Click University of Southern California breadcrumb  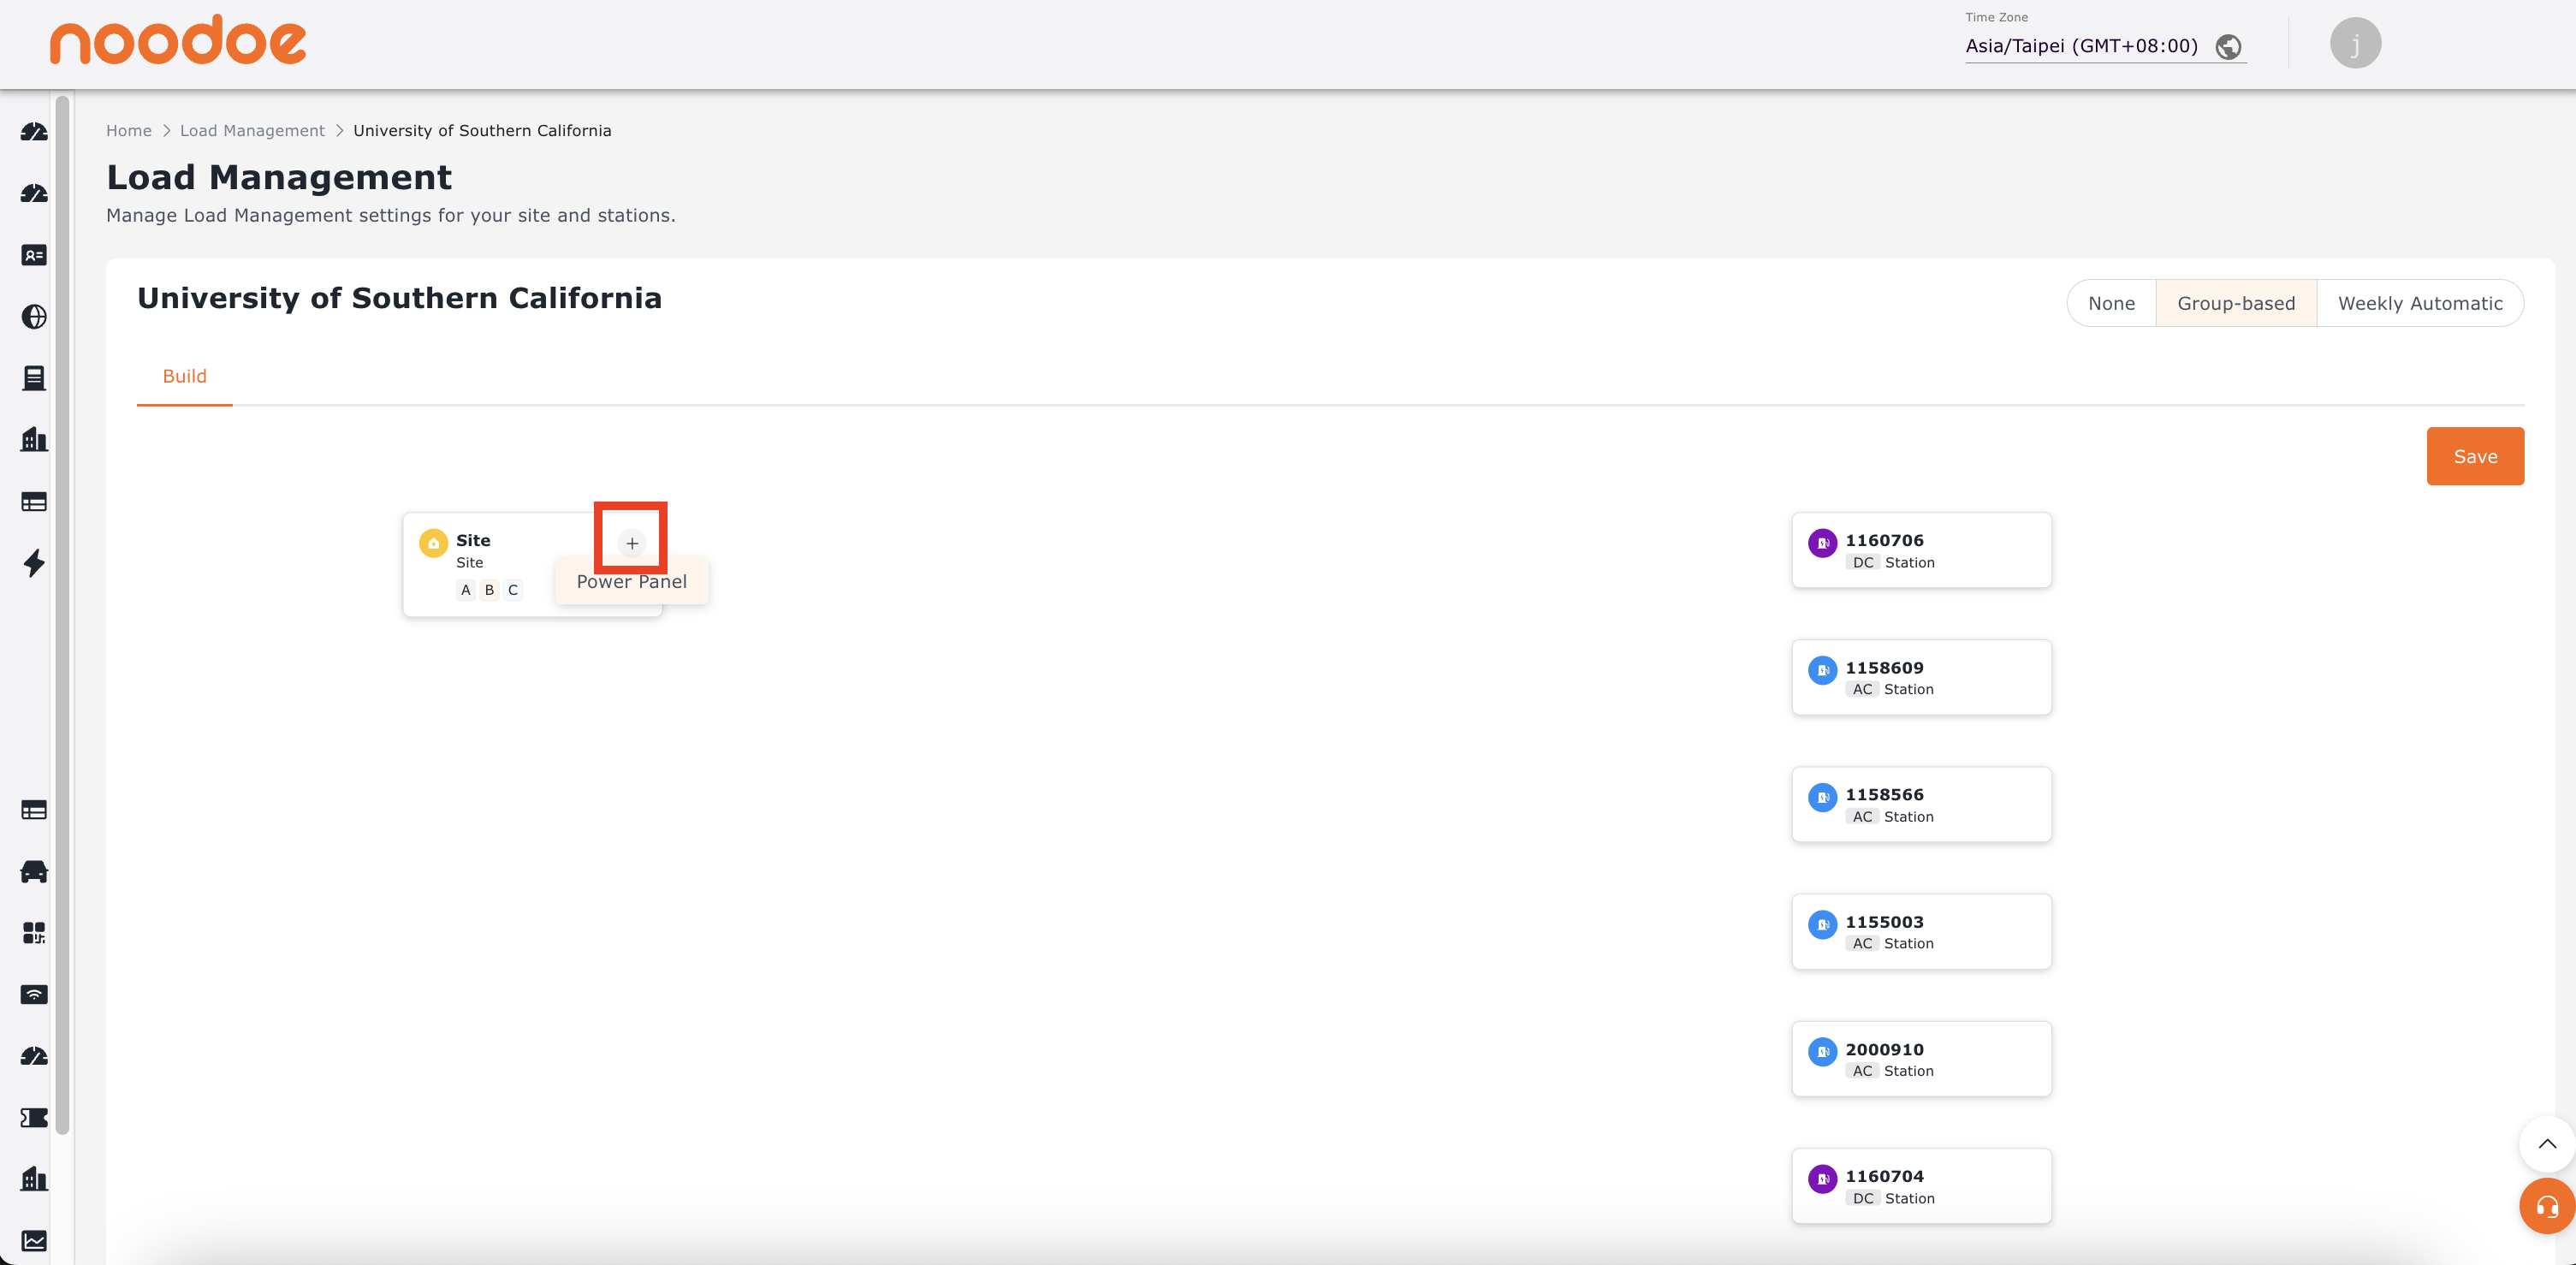click(482, 131)
